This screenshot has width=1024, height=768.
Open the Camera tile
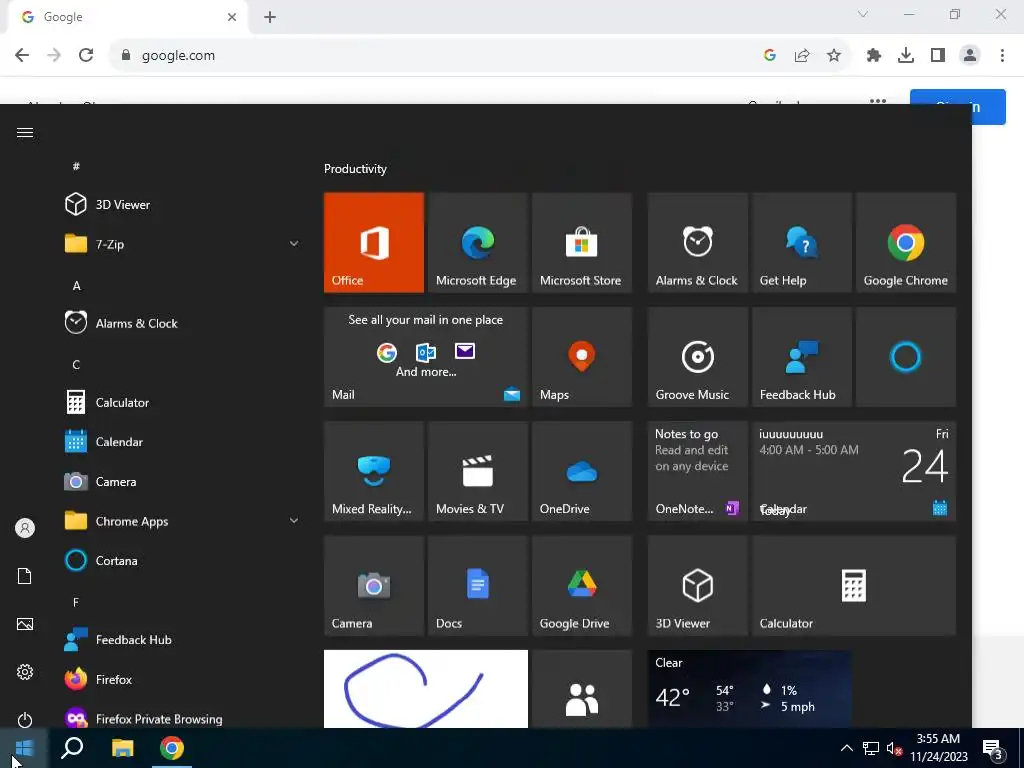[374, 586]
